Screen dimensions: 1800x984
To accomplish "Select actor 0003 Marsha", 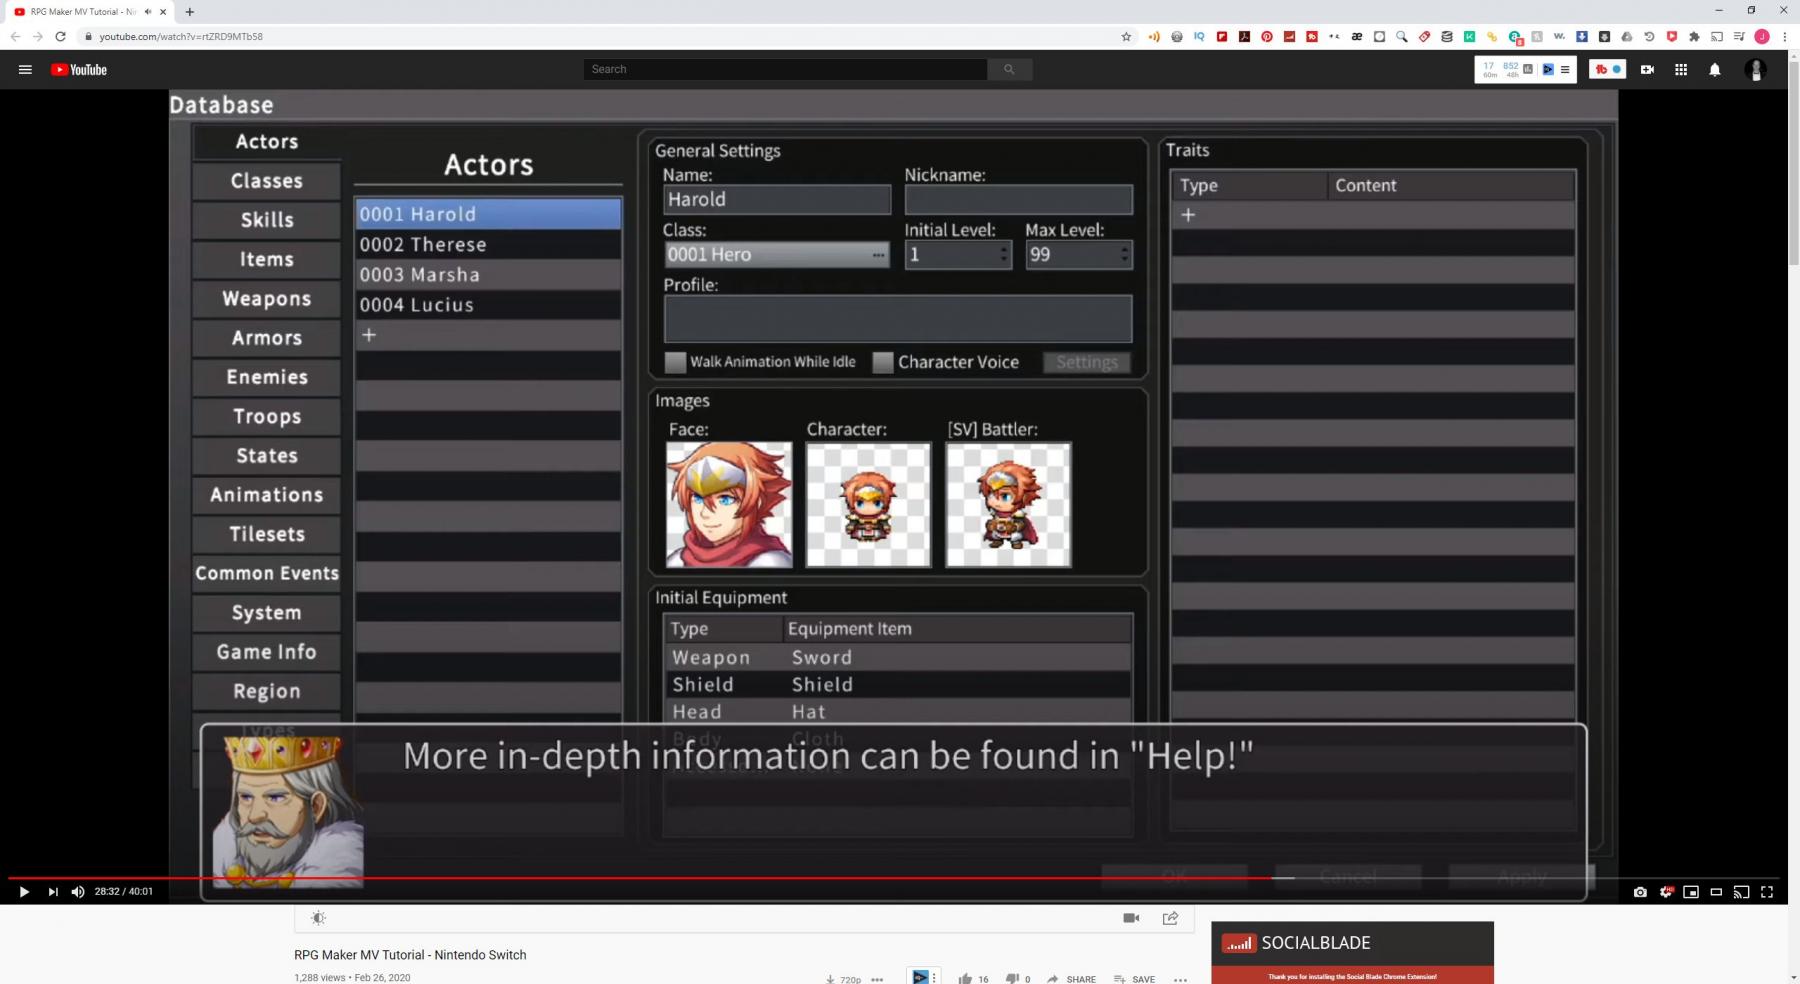I will pyautogui.click(x=488, y=275).
